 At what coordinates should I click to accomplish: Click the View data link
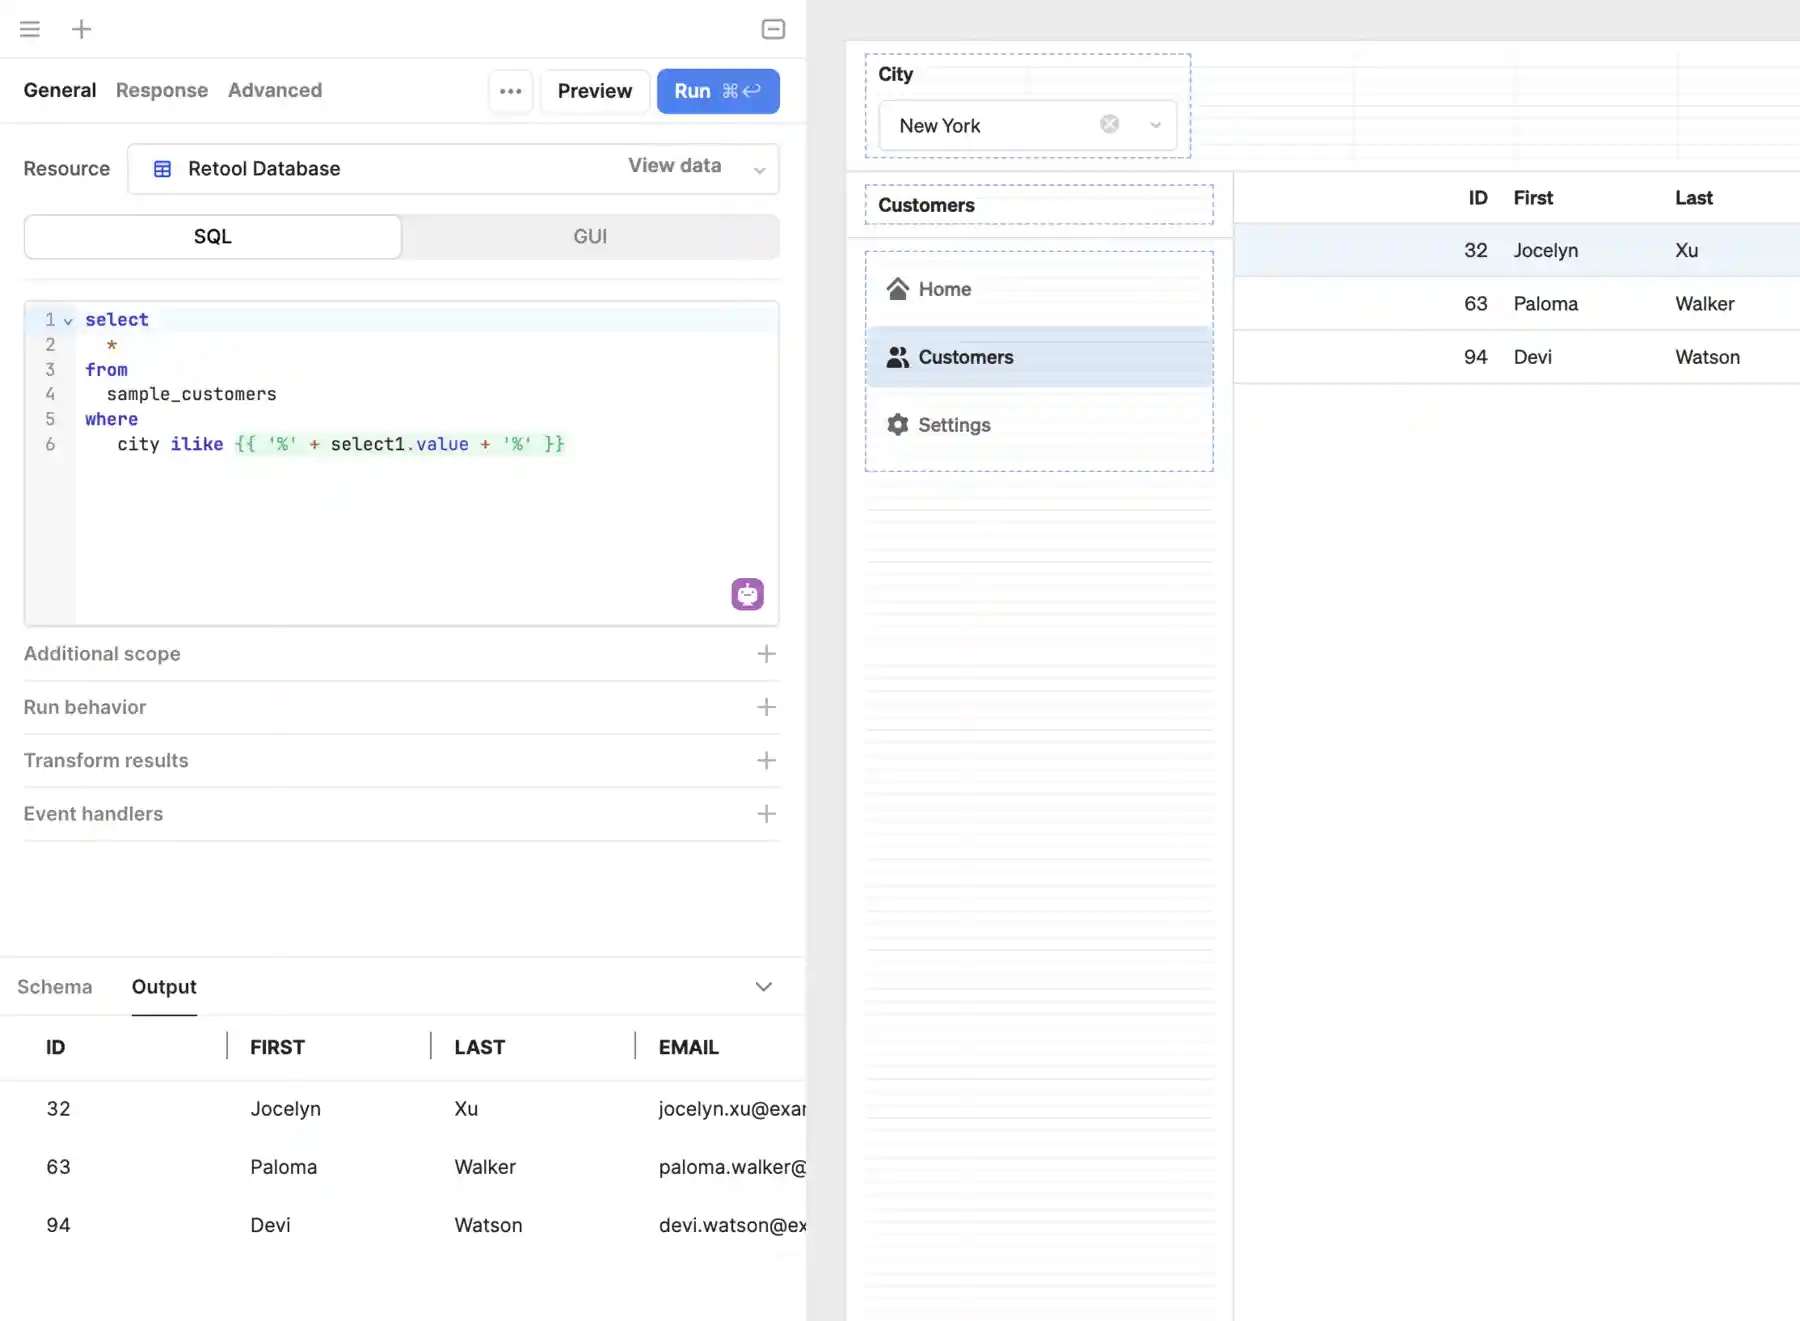coord(675,166)
